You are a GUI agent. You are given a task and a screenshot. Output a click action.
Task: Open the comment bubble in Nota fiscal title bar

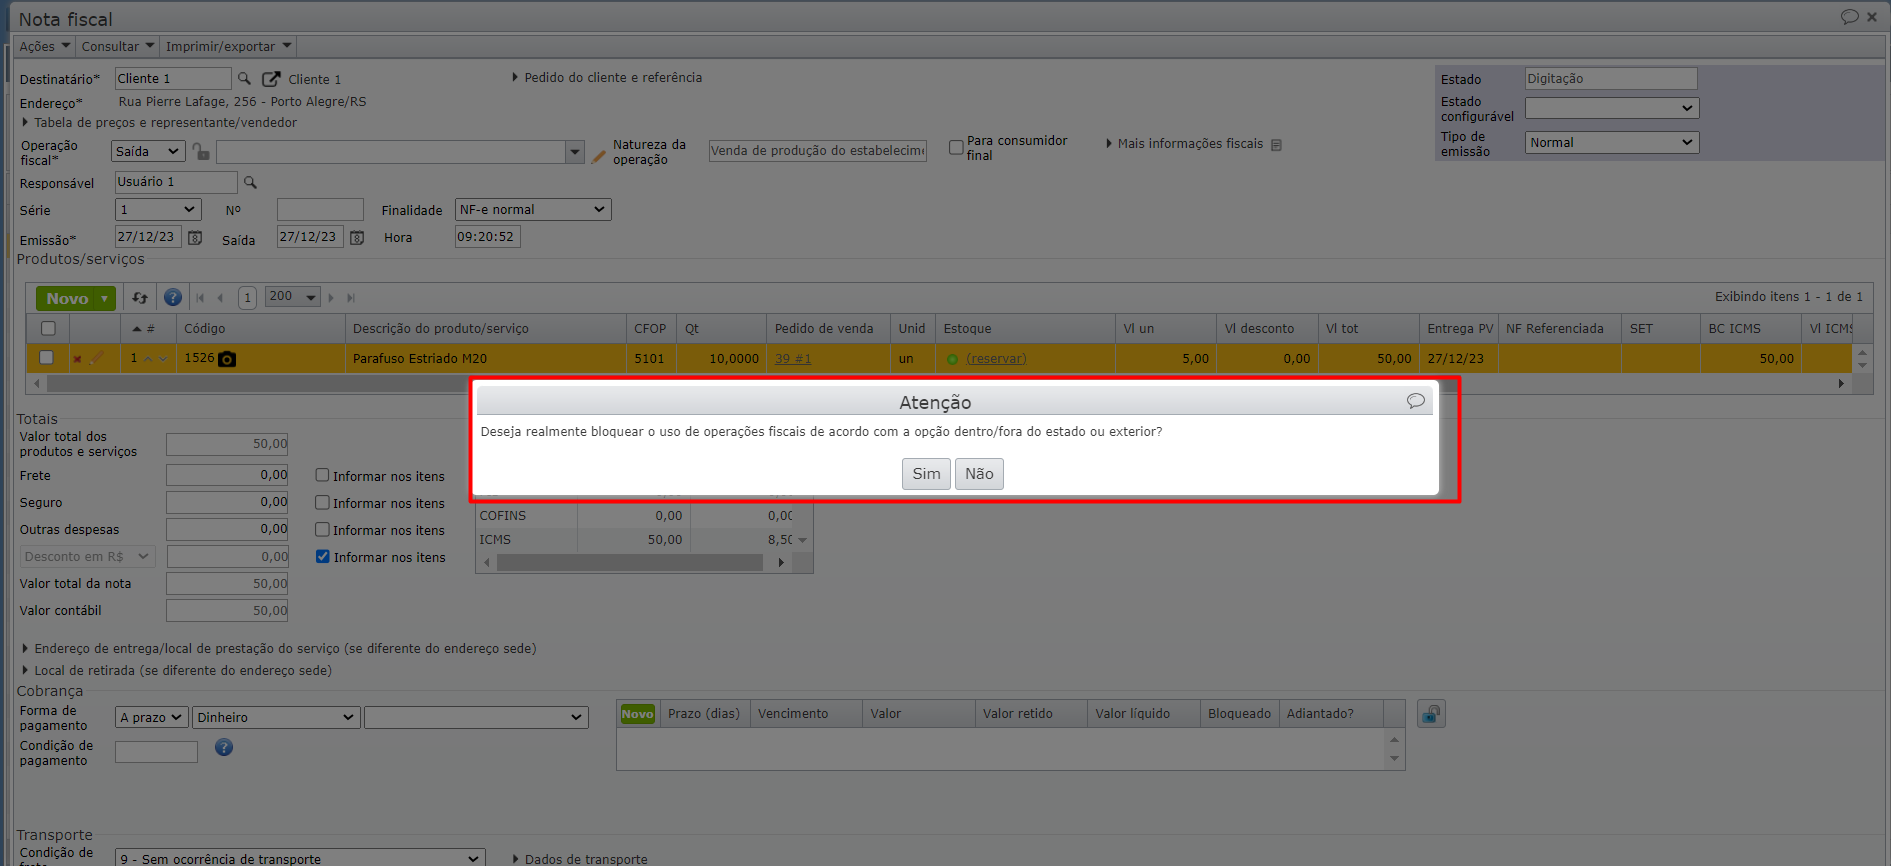pos(1850,17)
